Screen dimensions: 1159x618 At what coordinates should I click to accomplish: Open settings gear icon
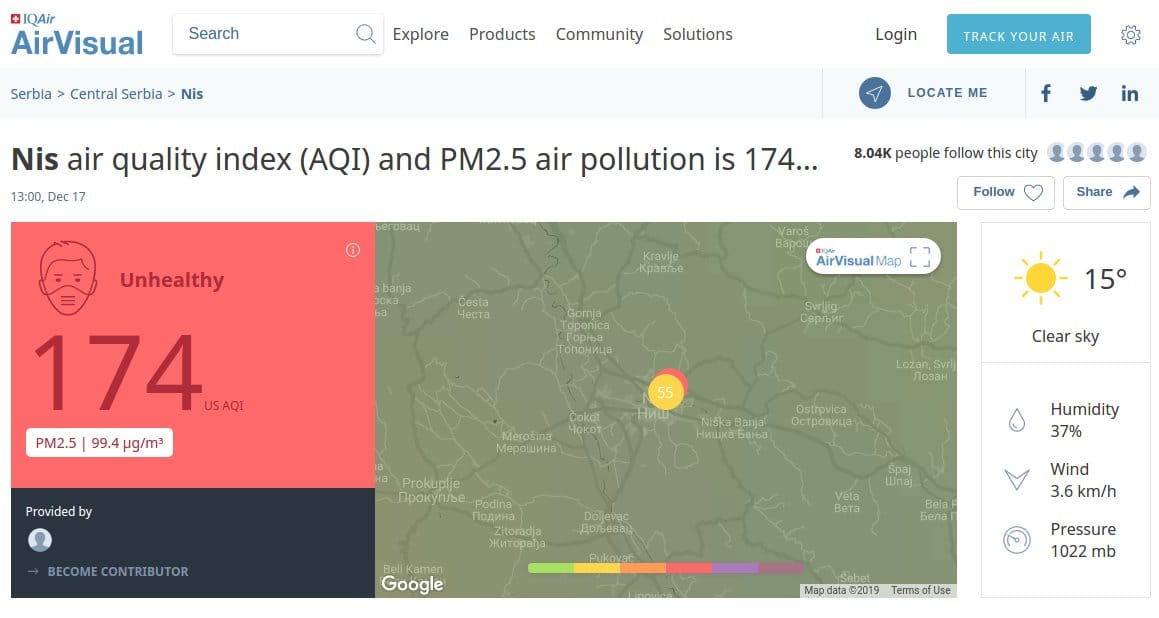1131,35
